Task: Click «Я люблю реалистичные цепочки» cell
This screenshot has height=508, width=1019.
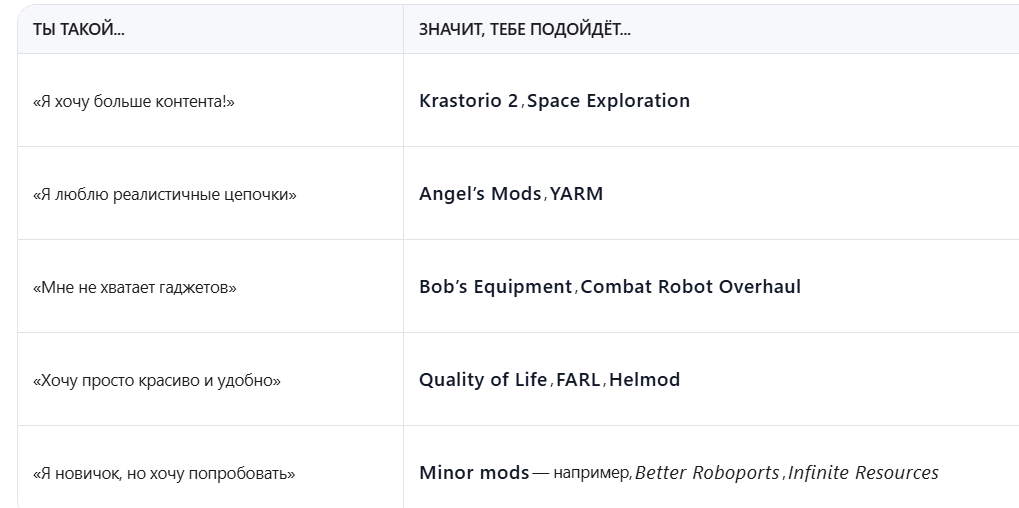Action: [165, 195]
